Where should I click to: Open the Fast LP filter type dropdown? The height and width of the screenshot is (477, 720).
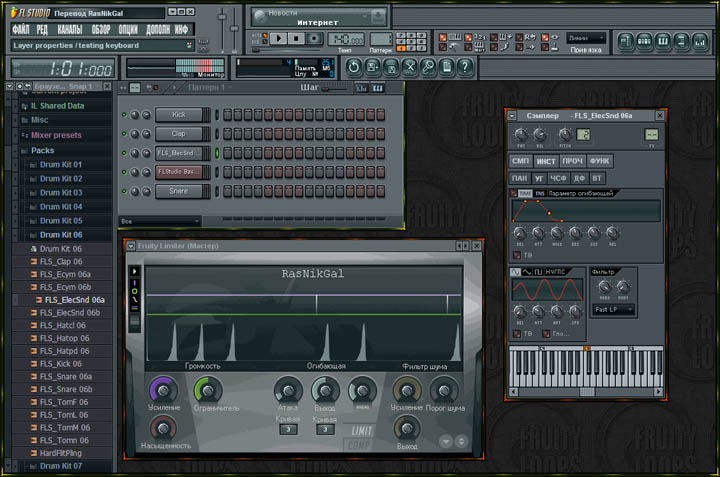[x=613, y=310]
